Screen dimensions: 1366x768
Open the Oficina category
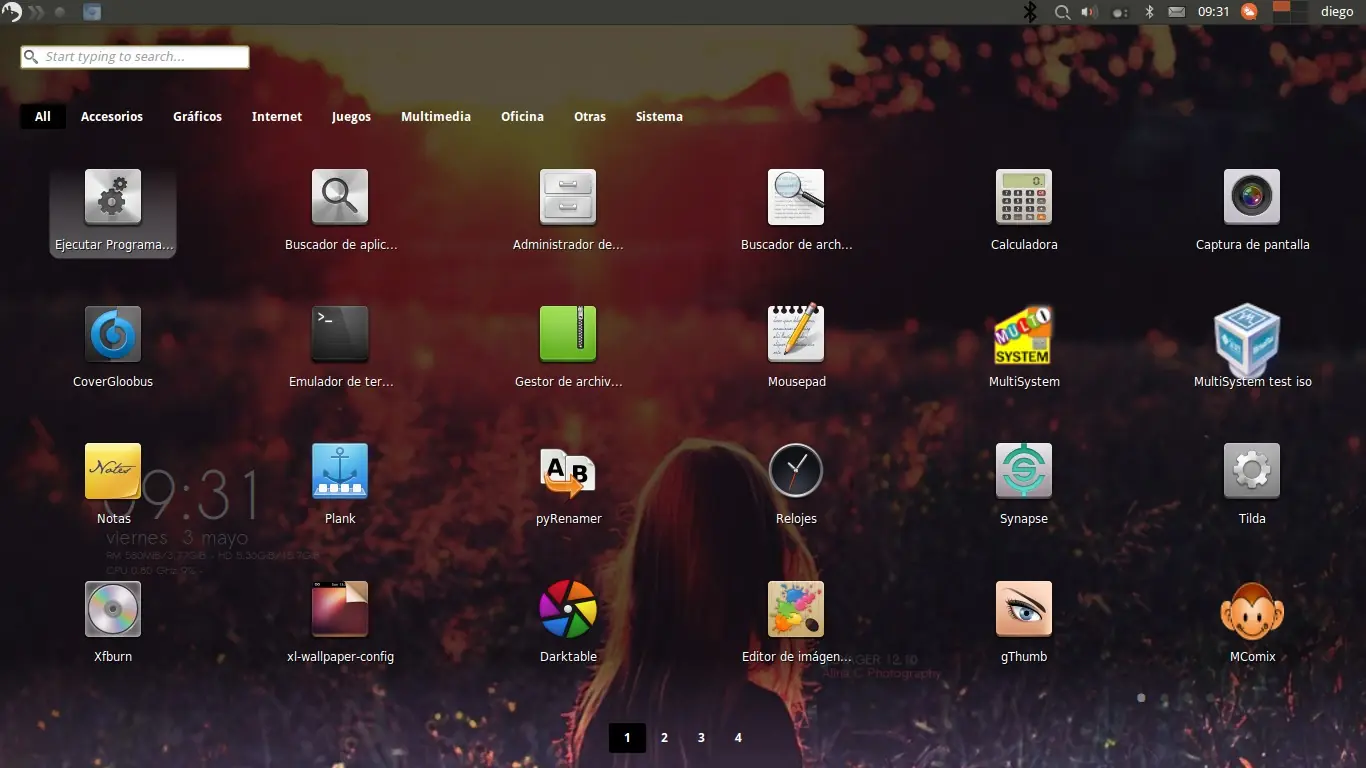522,117
